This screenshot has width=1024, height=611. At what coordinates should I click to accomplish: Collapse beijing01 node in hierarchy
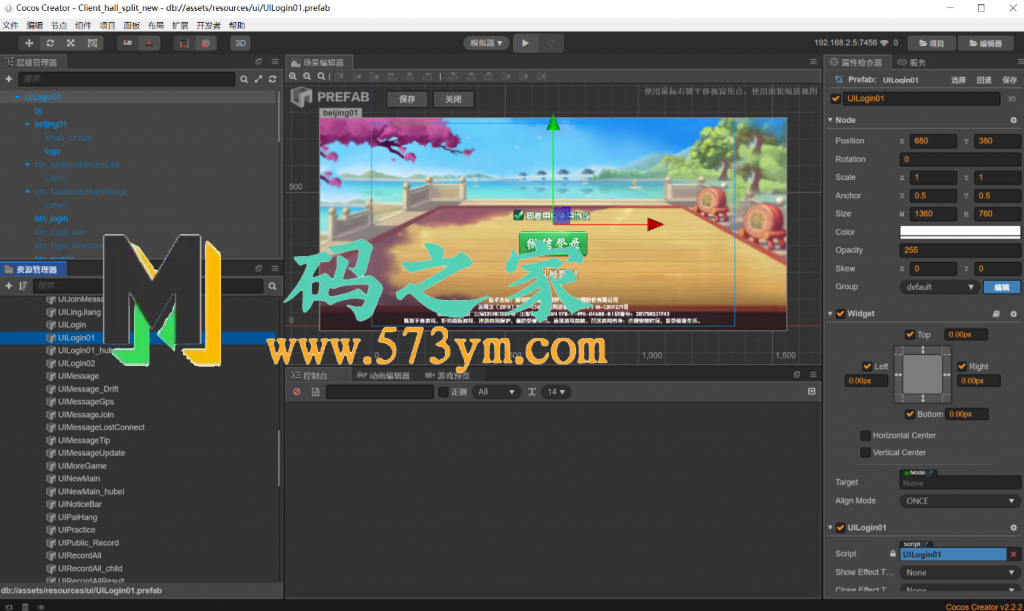(x=27, y=124)
